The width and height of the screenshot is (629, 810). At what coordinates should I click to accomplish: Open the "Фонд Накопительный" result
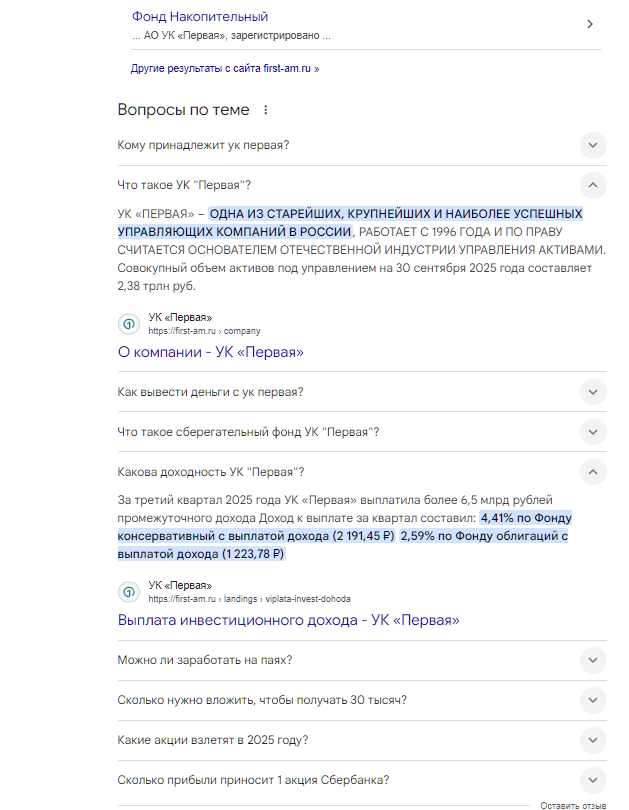[x=200, y=17]
